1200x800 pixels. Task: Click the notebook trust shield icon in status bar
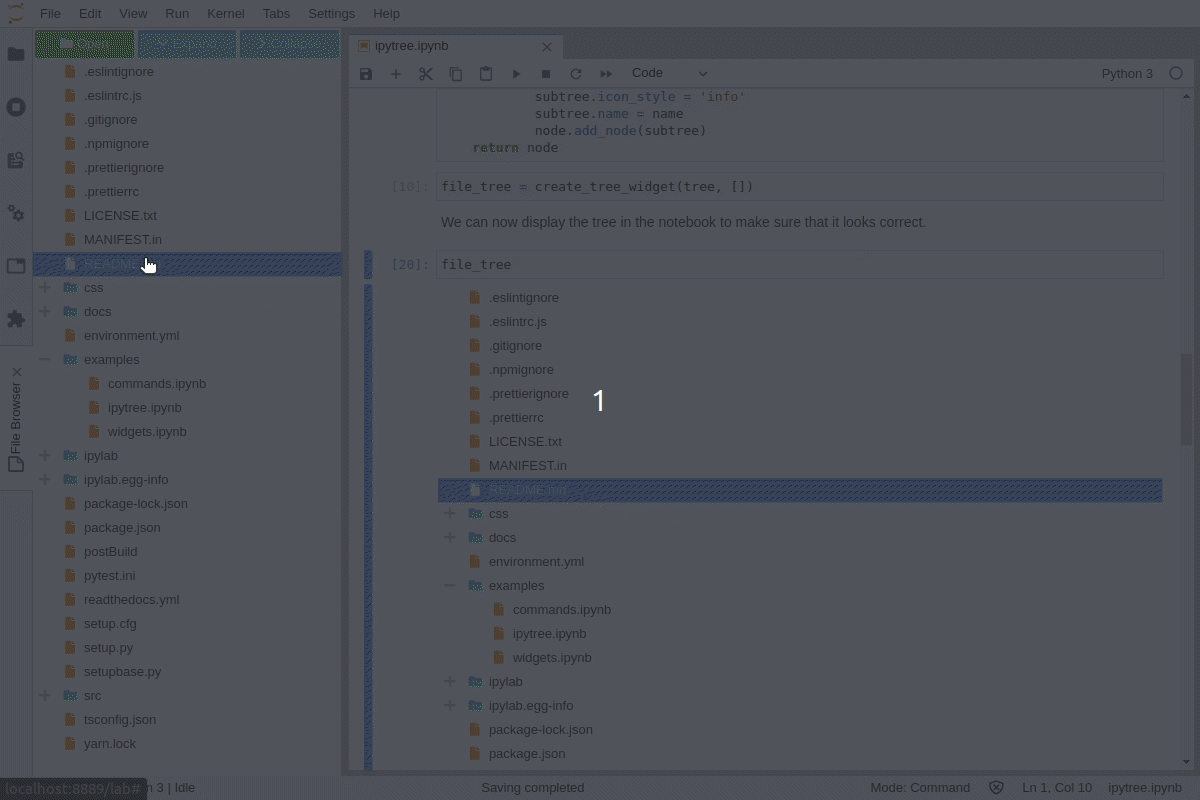point(996,788)
